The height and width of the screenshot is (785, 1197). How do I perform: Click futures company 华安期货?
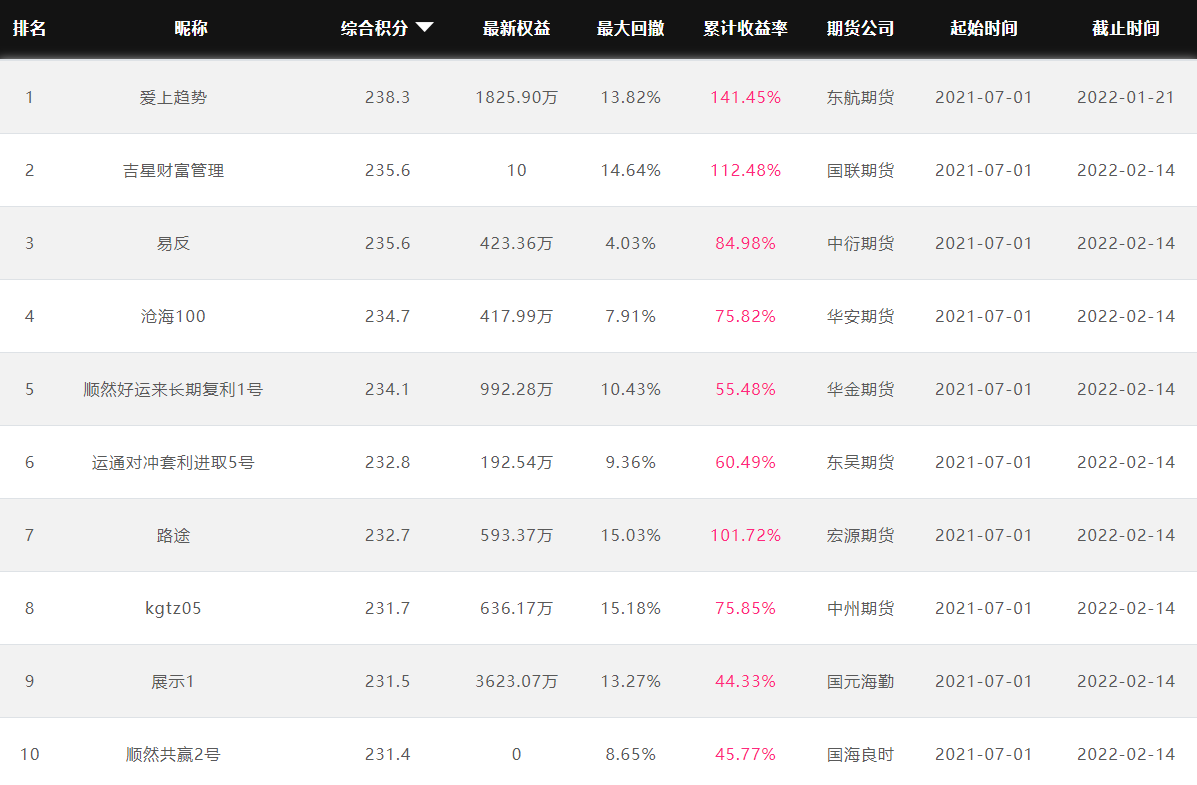[x=860, y=316]
